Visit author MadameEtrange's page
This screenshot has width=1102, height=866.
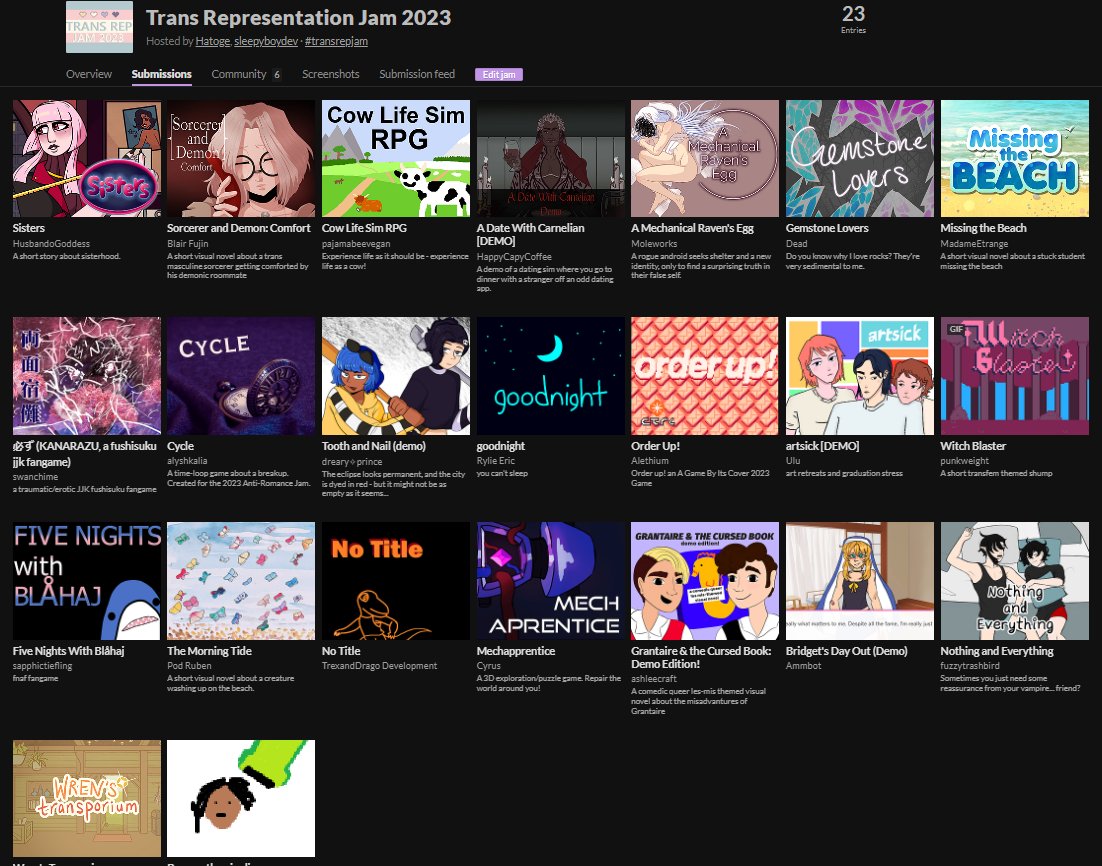pos(974,243)
